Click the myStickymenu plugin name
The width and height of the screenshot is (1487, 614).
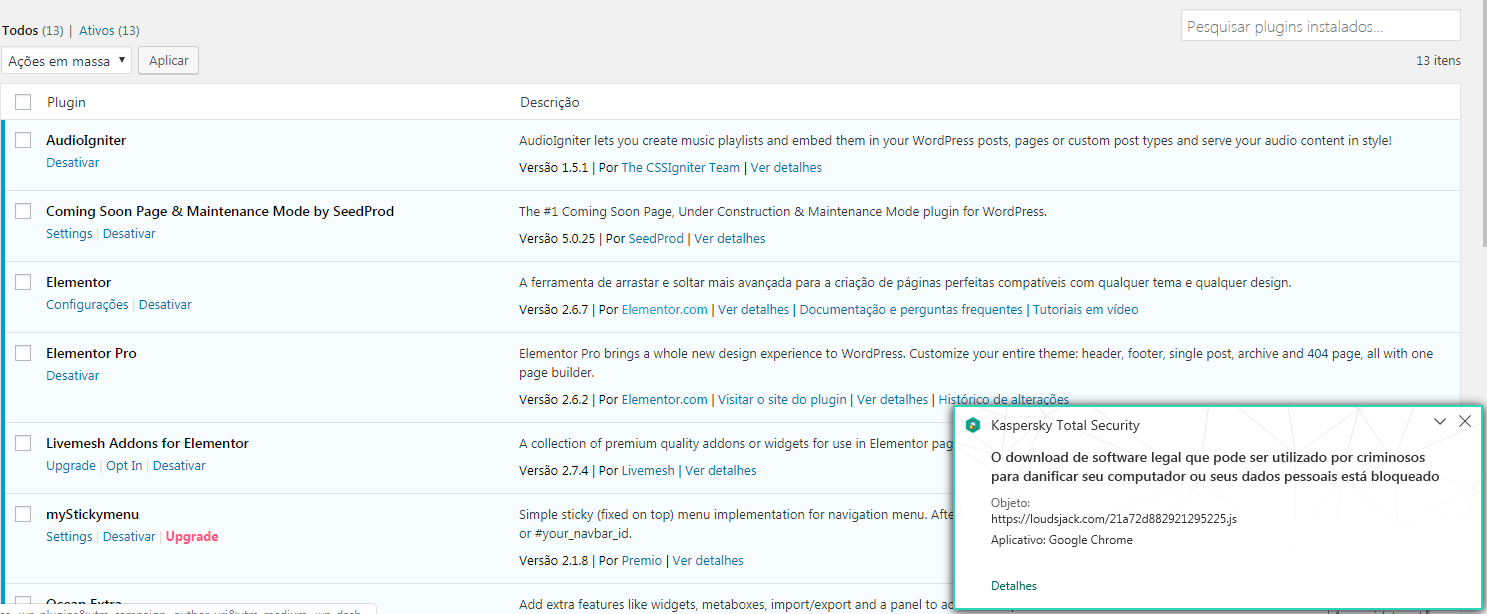click(x=92, y=514)
